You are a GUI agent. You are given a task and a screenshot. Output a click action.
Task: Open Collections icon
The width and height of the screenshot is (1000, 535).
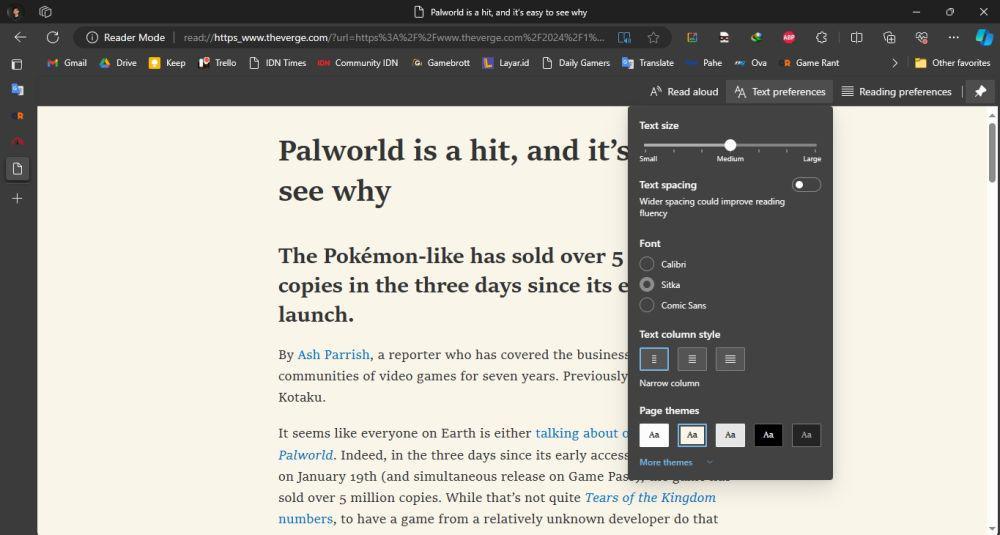(889, 38)
